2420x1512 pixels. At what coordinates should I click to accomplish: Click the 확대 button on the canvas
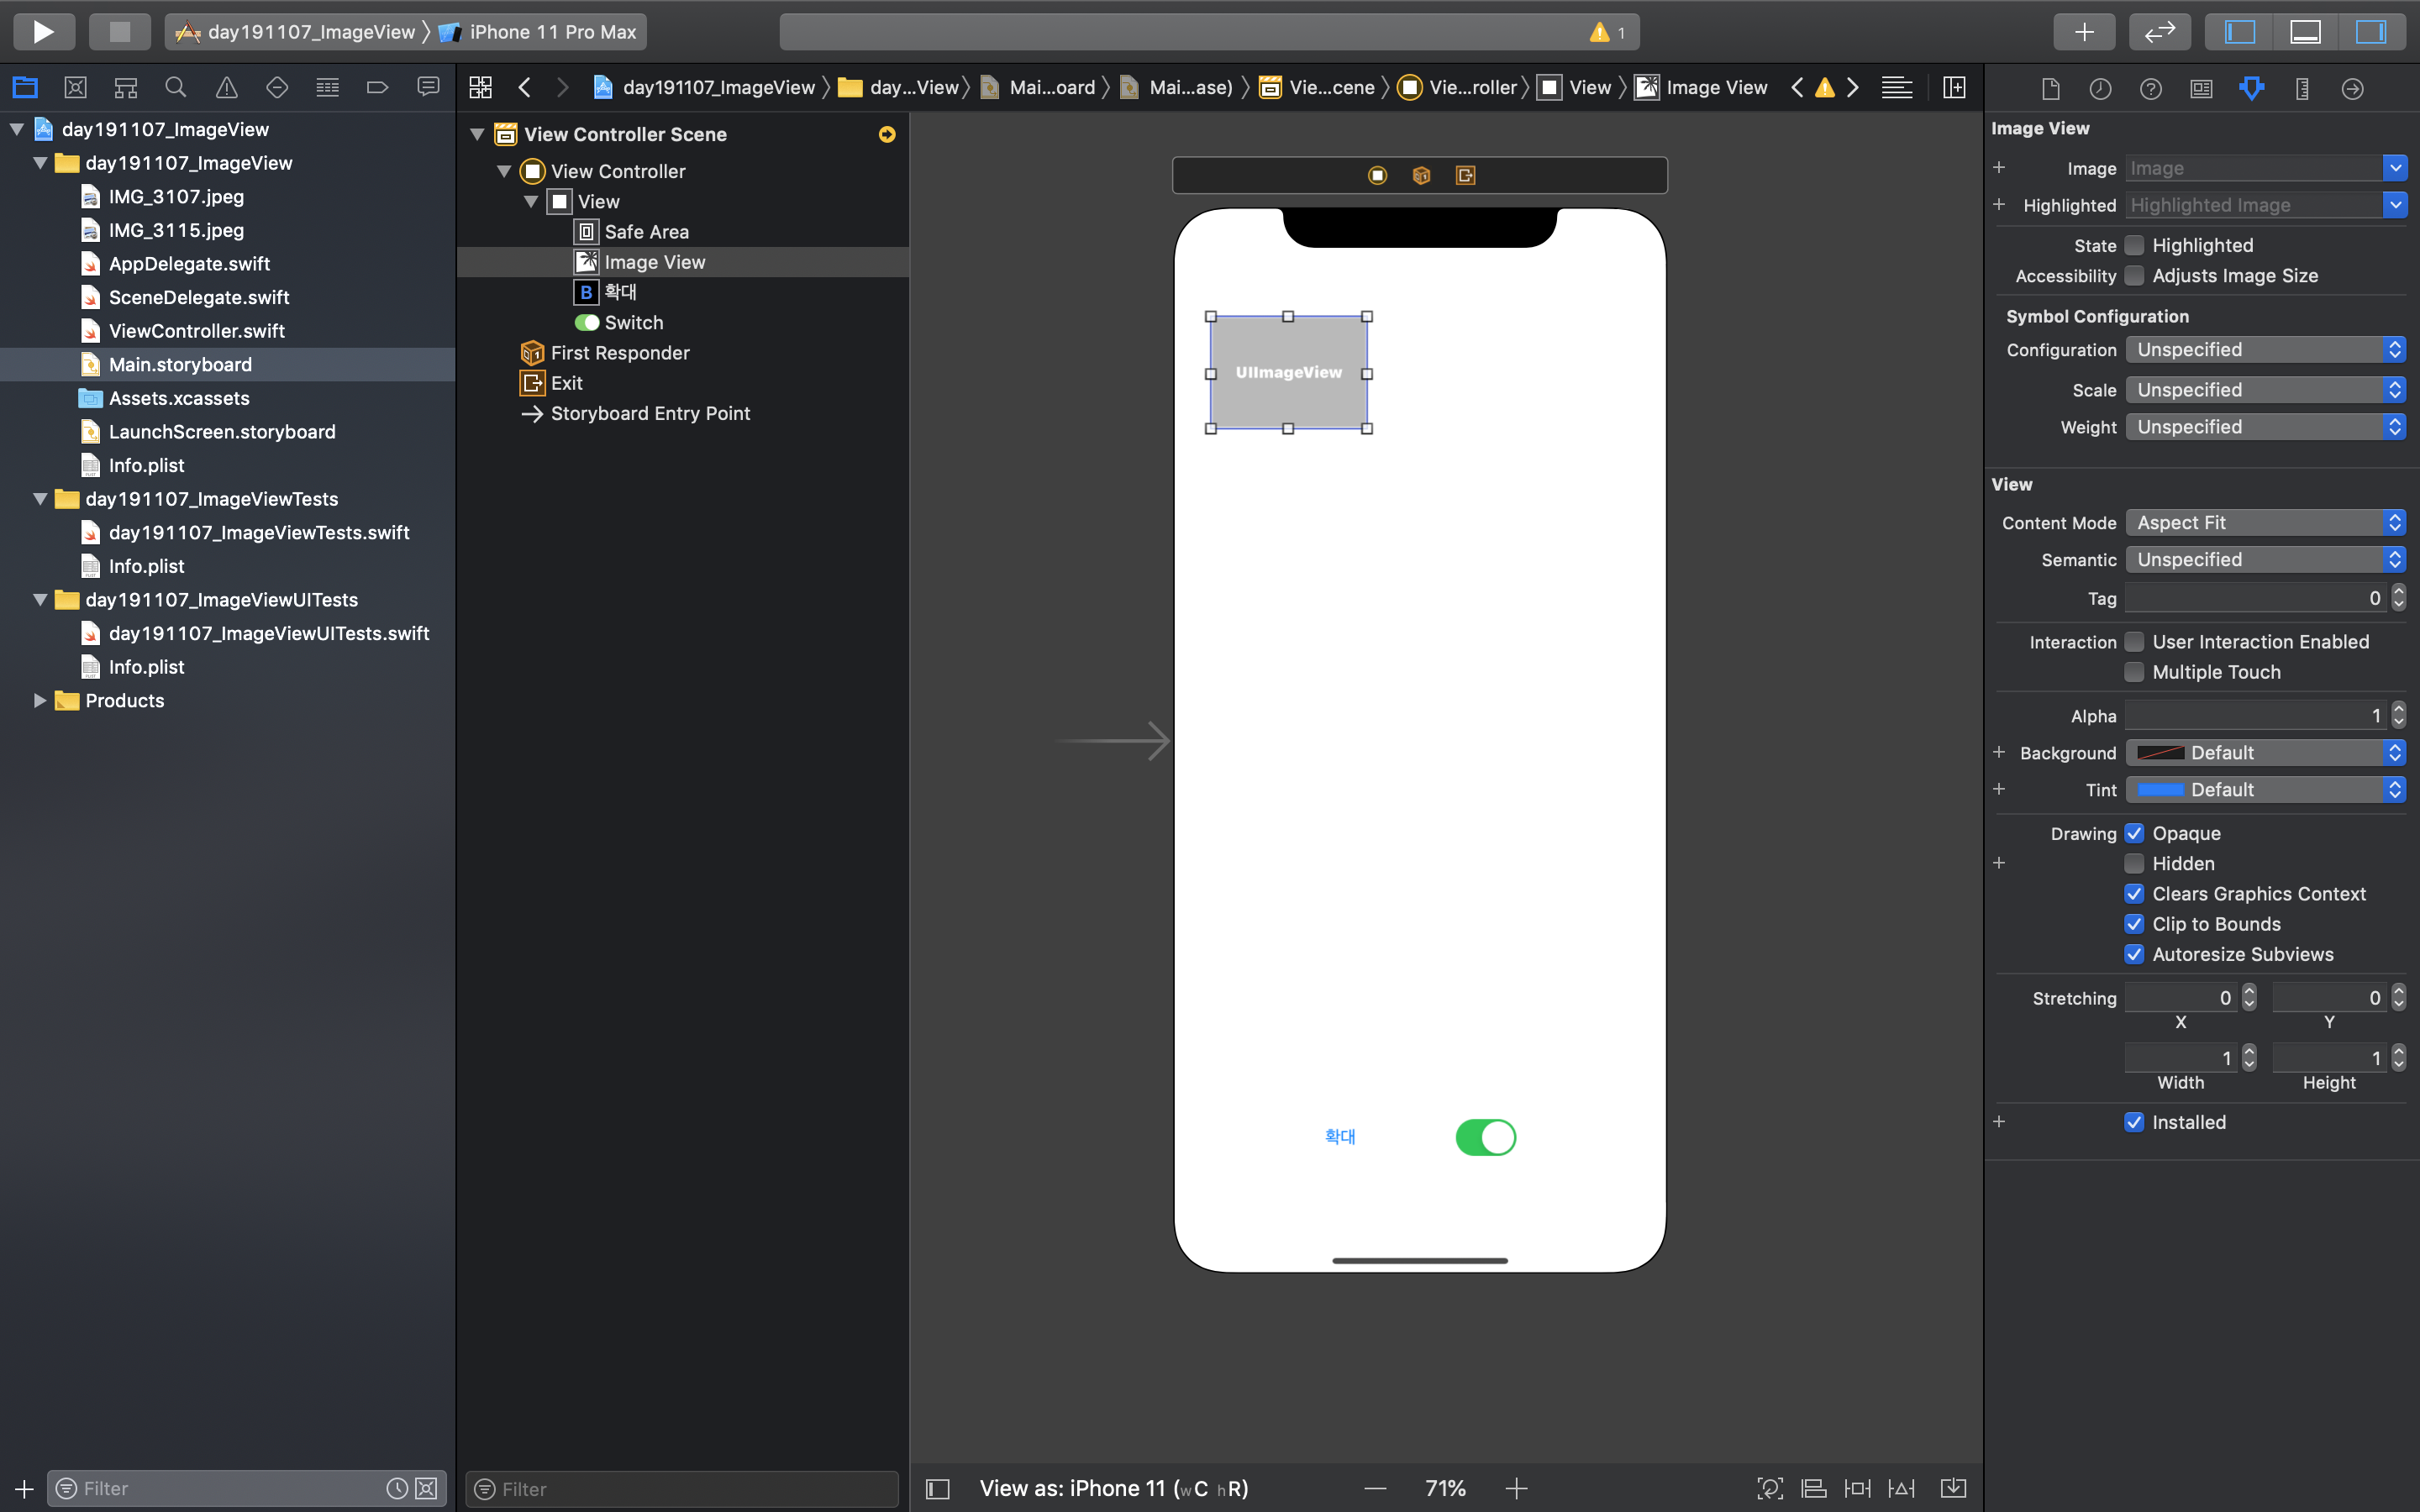(1339, 1137)
